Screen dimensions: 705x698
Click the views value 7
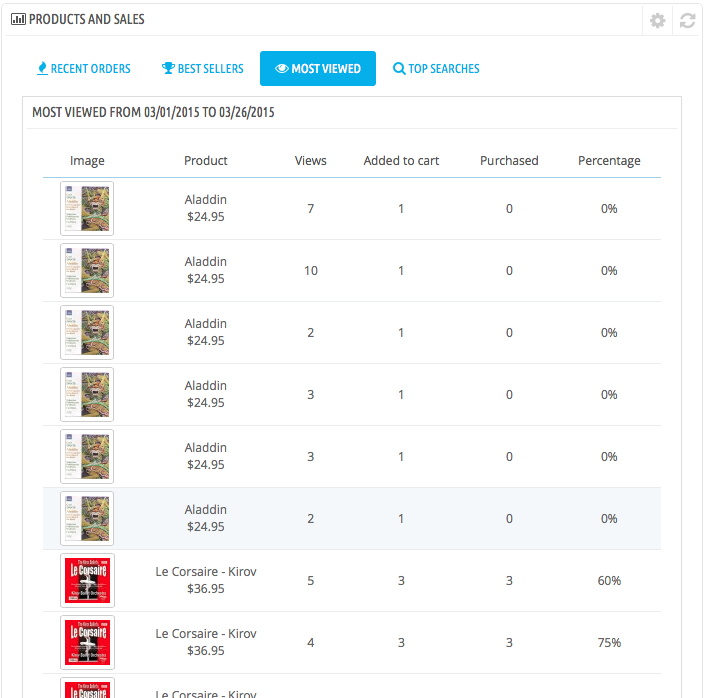point(311,209)
